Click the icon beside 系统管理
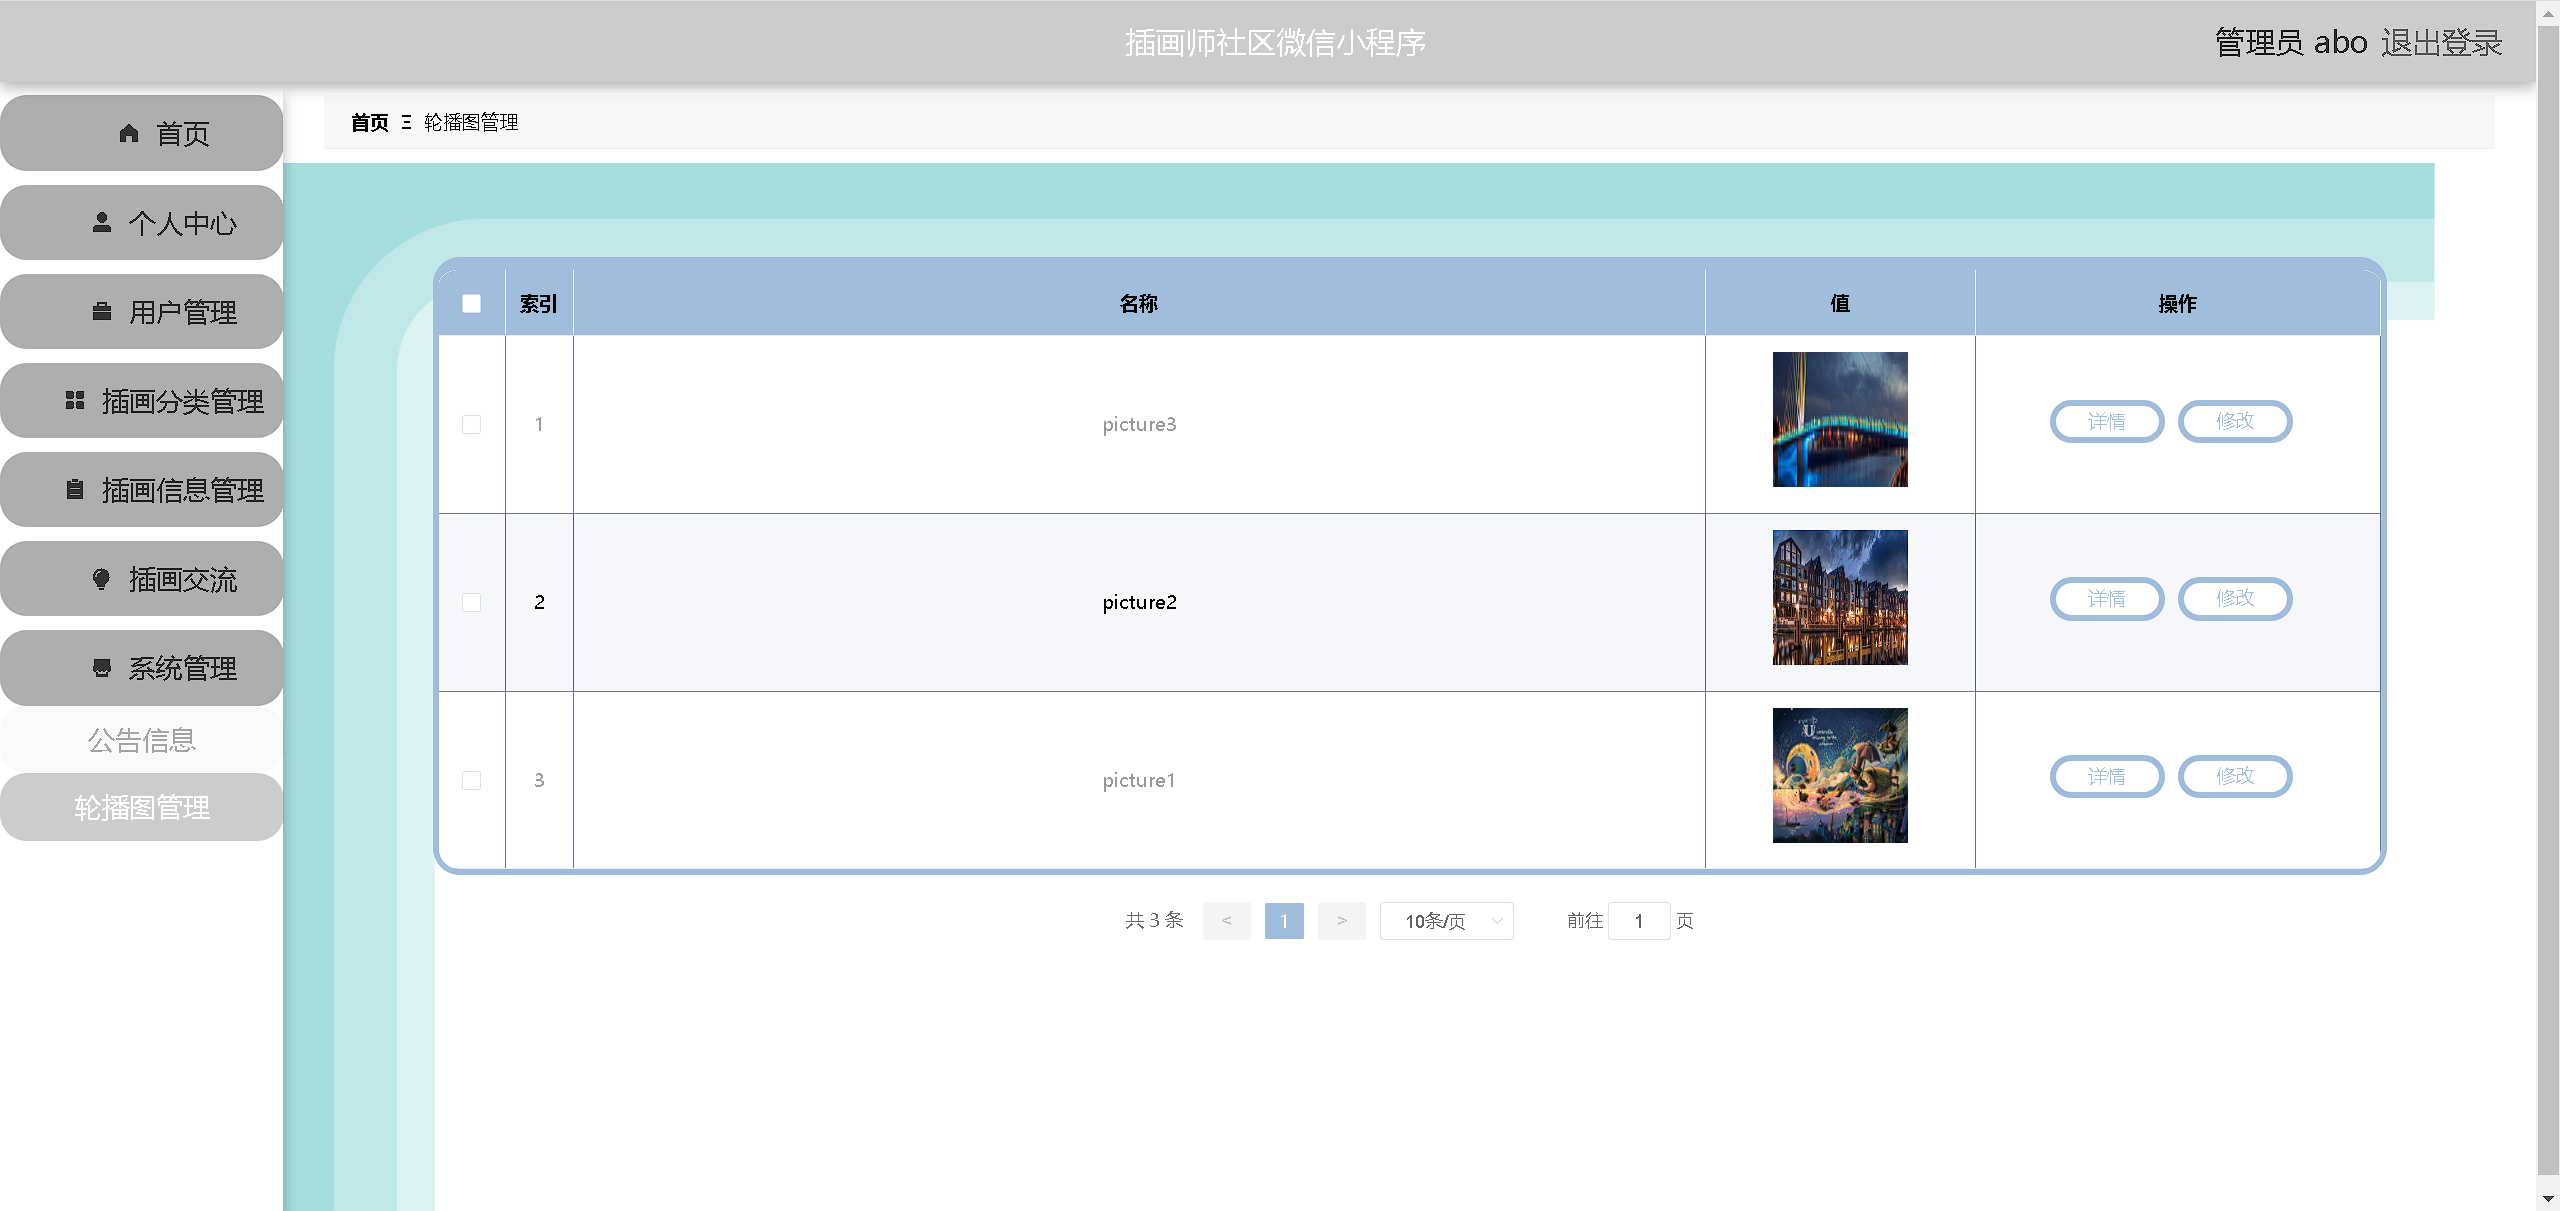The image size is (2560, 1211). click(x=101, y=667)
